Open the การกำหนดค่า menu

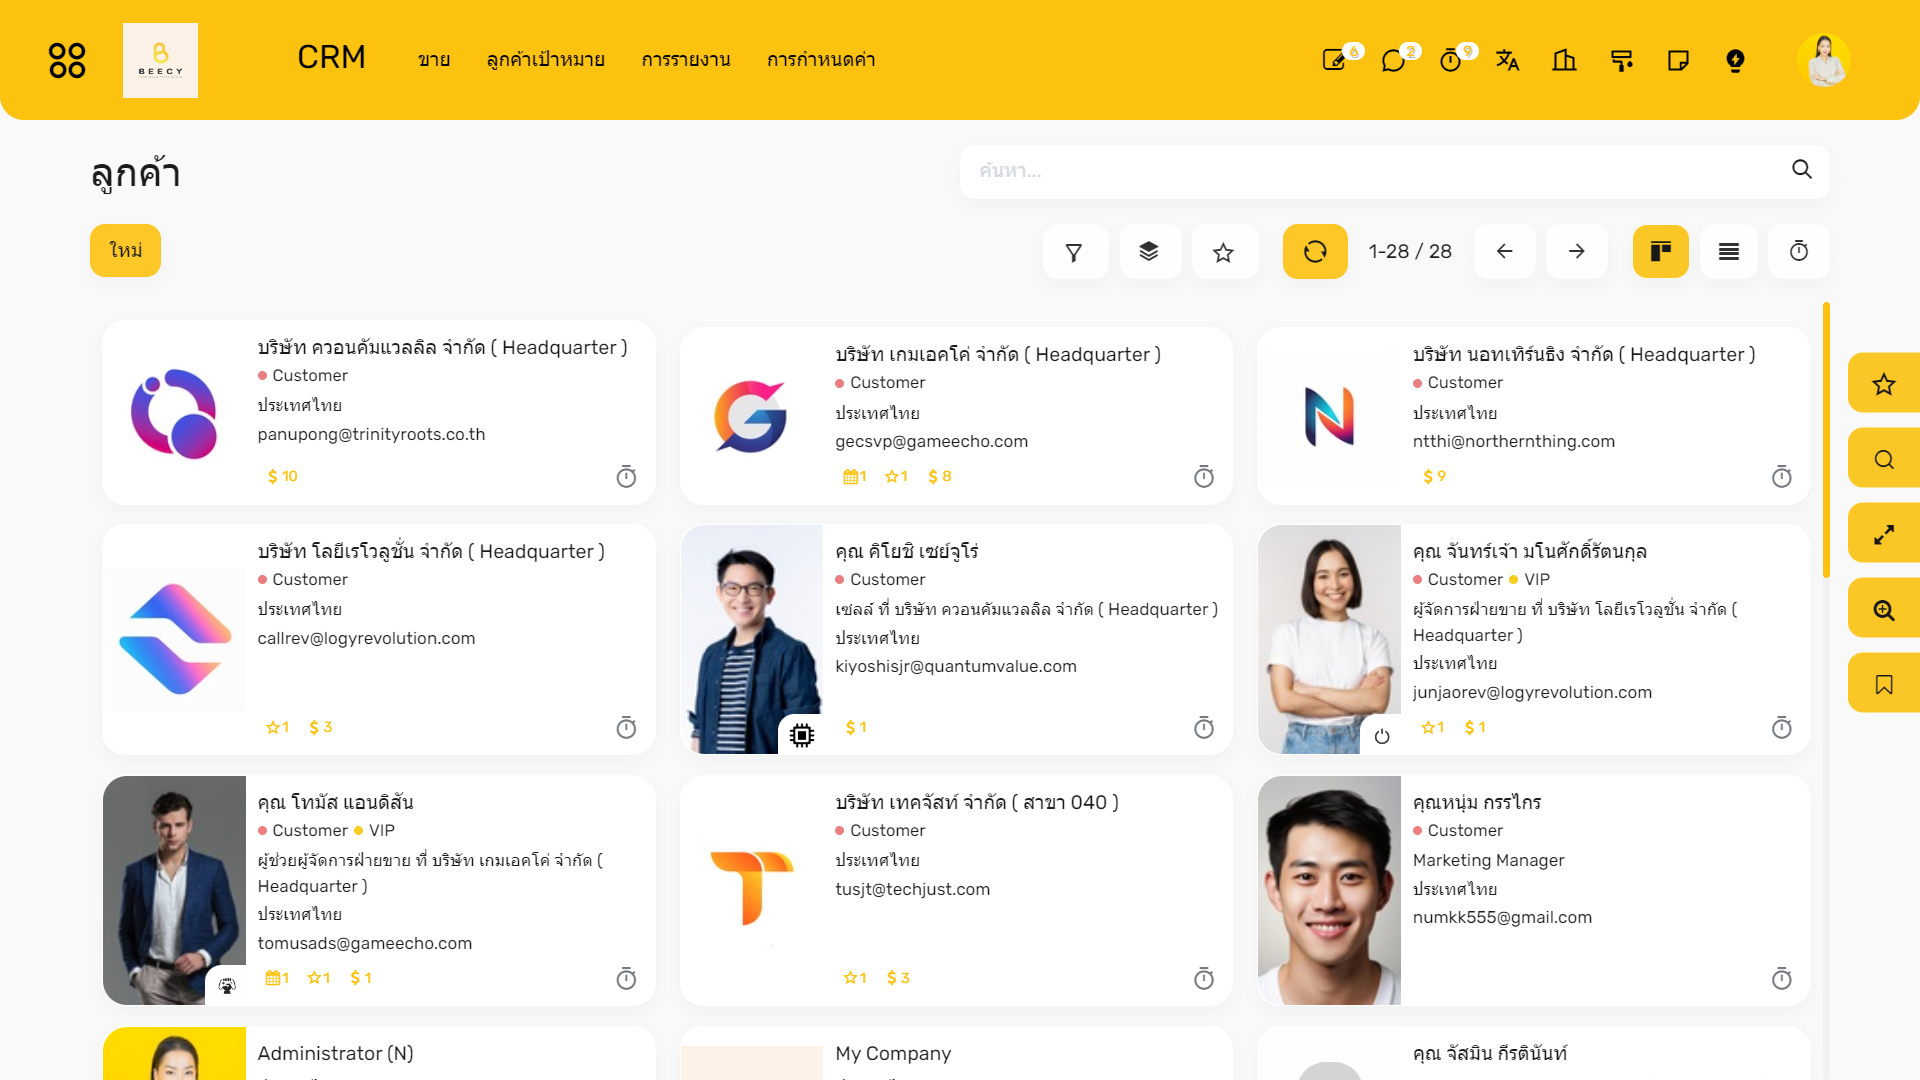coord(821,60)
